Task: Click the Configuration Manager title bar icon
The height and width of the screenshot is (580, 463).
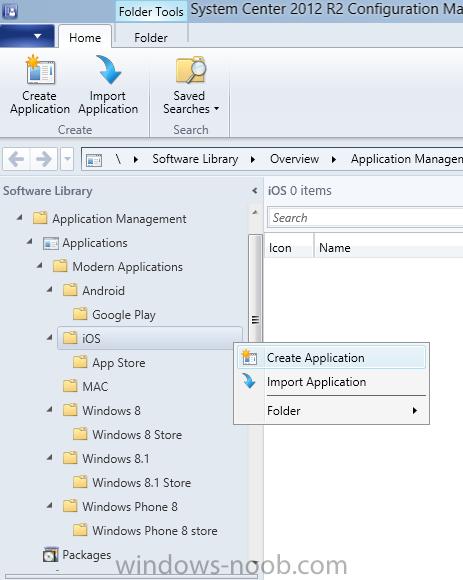Action: tap(10, 11)
